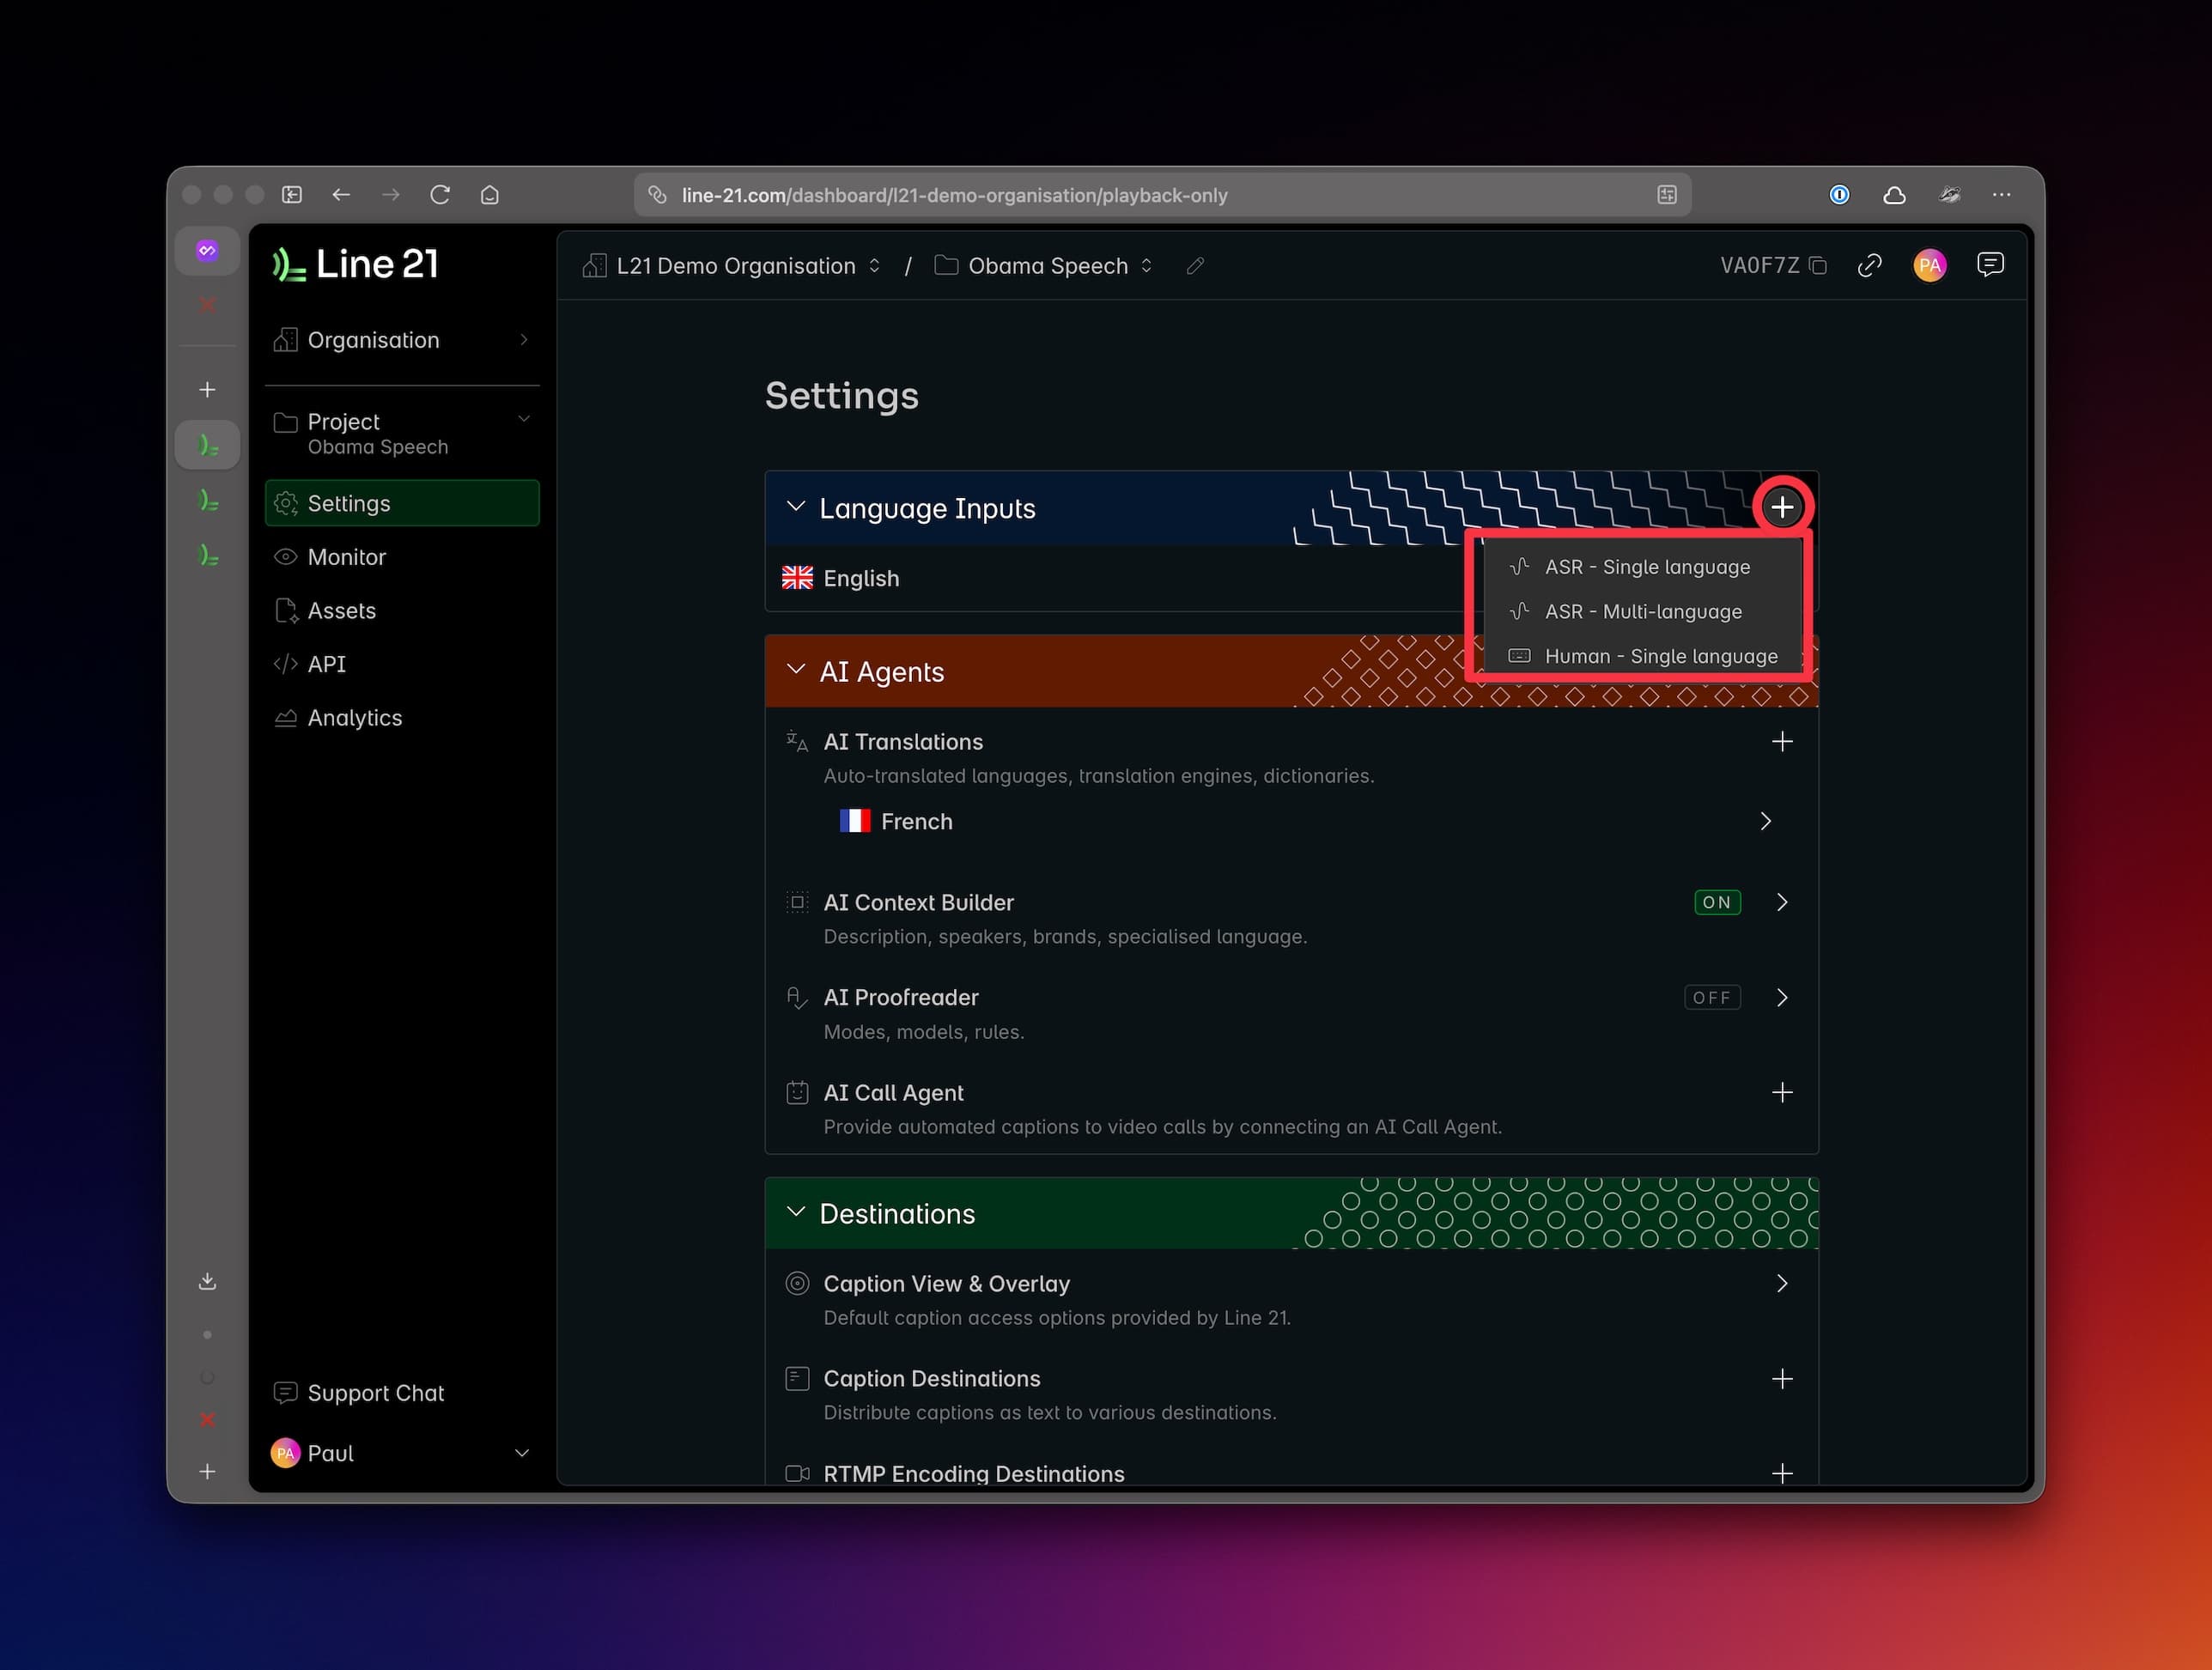Toggle AI Context Builder off

tap(1717, 902)
